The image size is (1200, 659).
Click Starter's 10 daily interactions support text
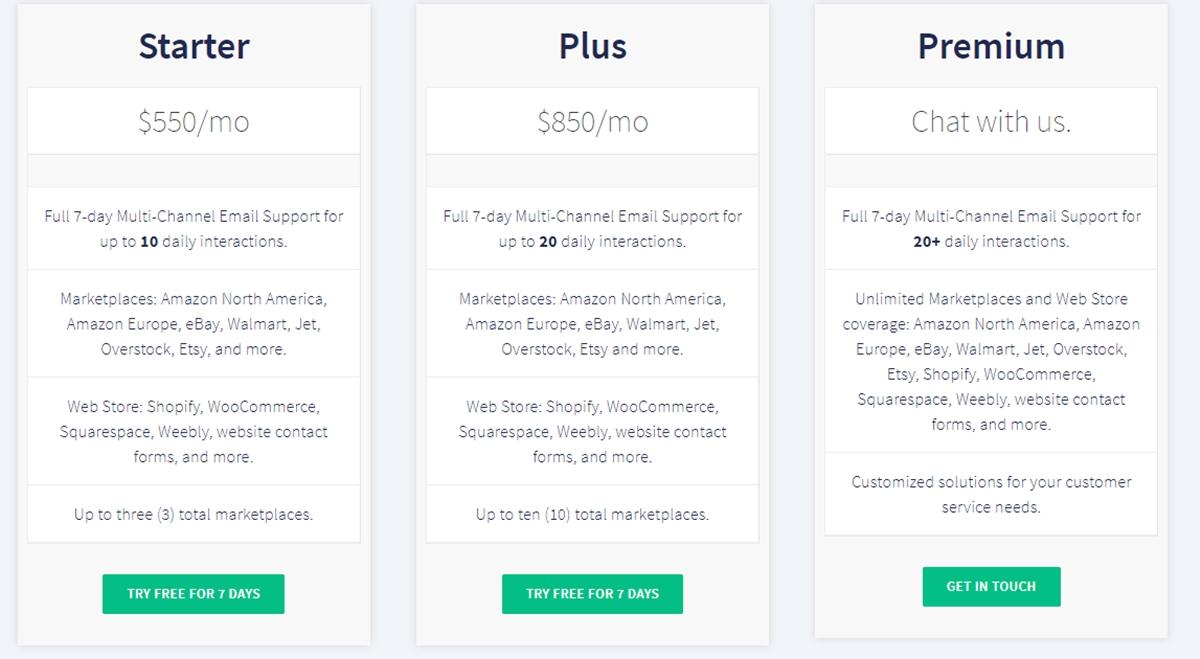[x=194, y=229]
